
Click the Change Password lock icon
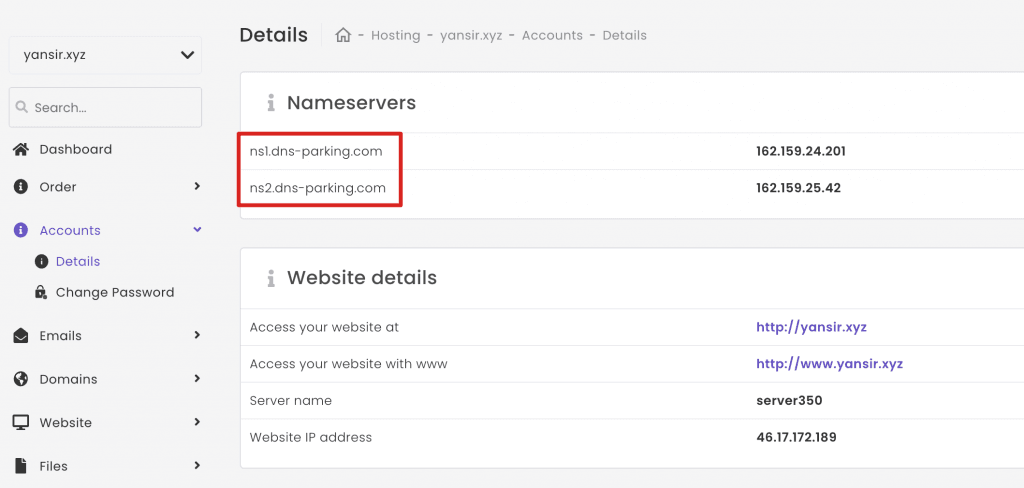tap(41, 293)
